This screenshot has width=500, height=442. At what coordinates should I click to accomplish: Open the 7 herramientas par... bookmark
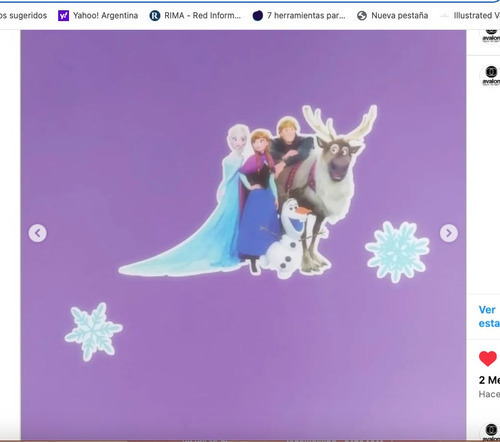[299, 15]
